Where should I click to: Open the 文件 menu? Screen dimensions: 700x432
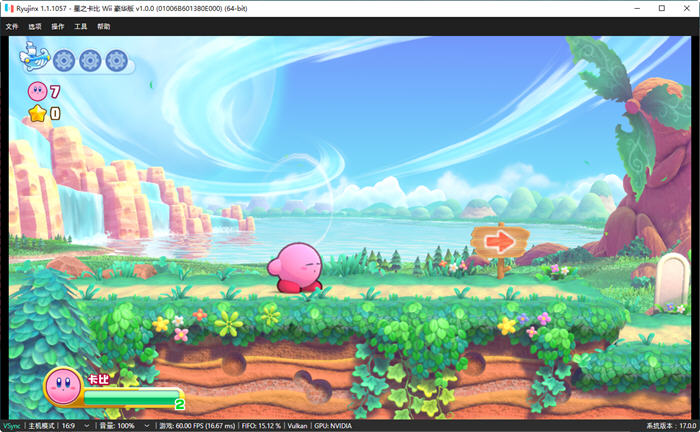coord(12,27)
